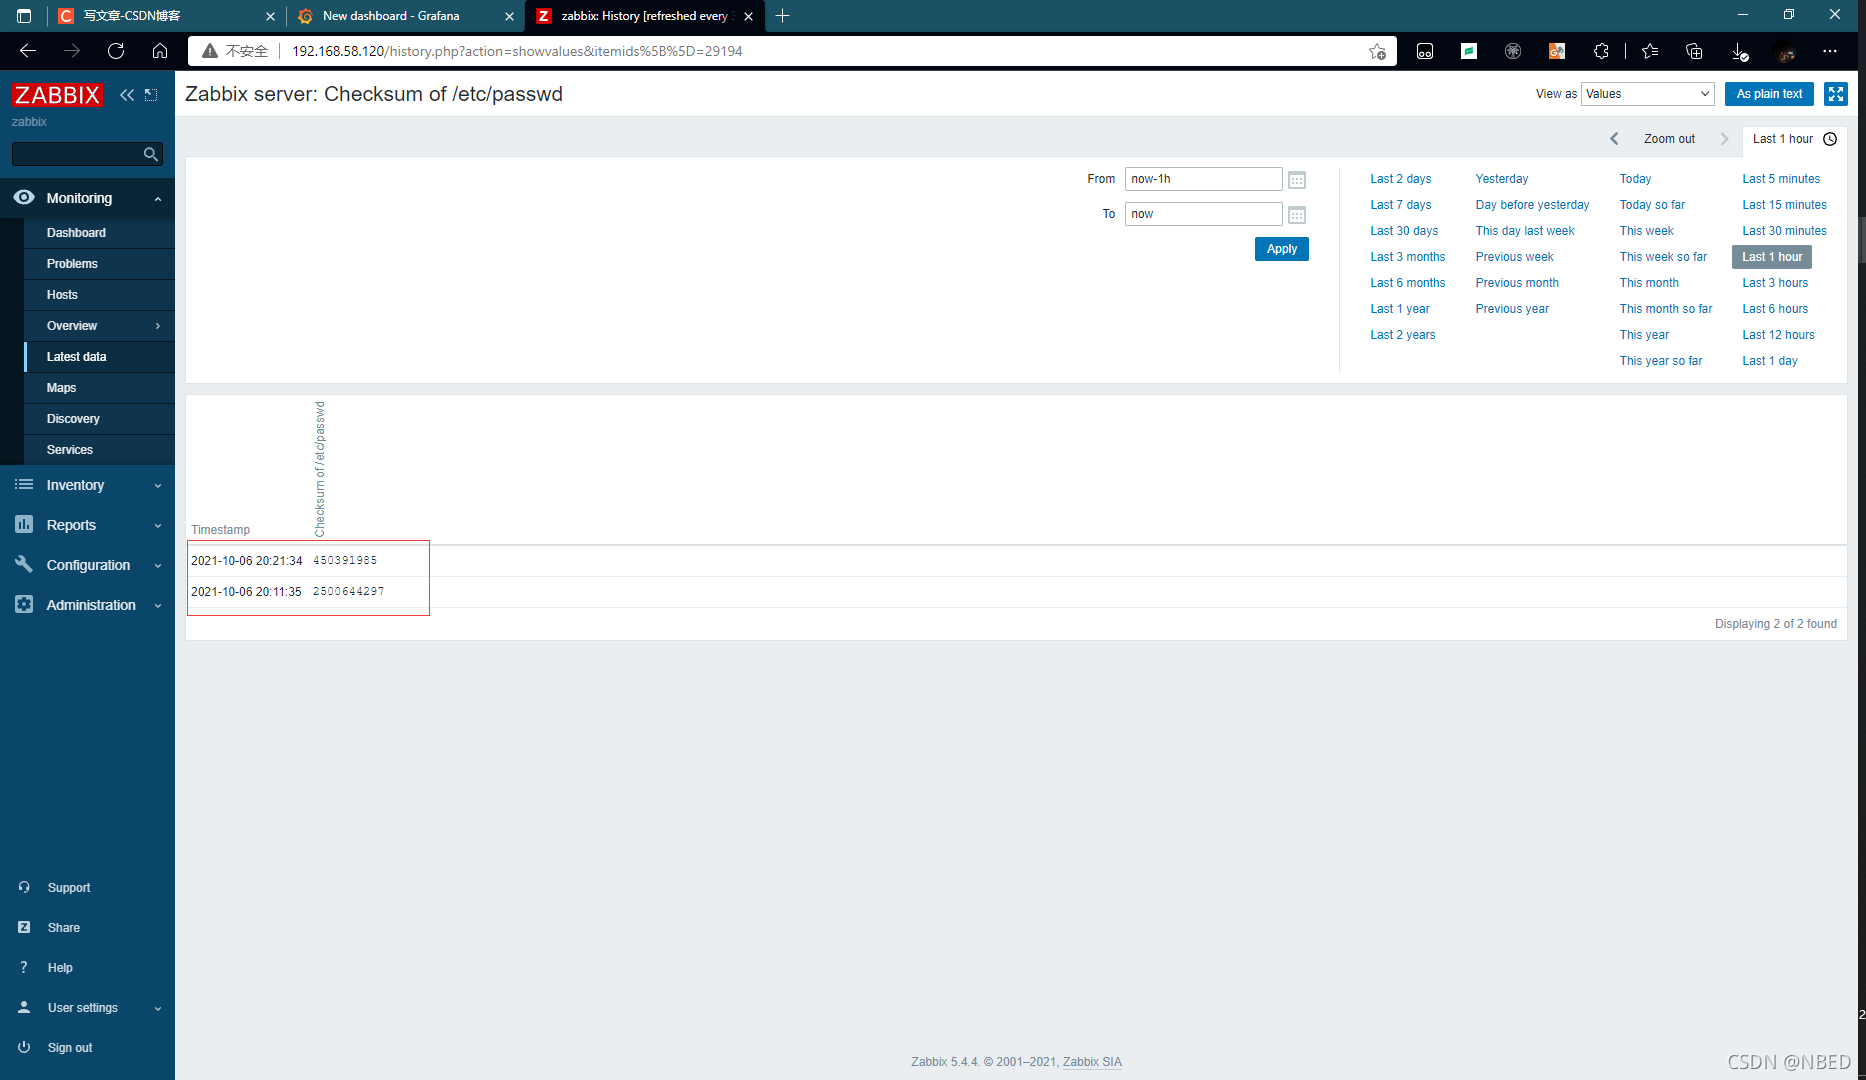
Task: Click the security warning icon in address bar
Action: point(210,51)
